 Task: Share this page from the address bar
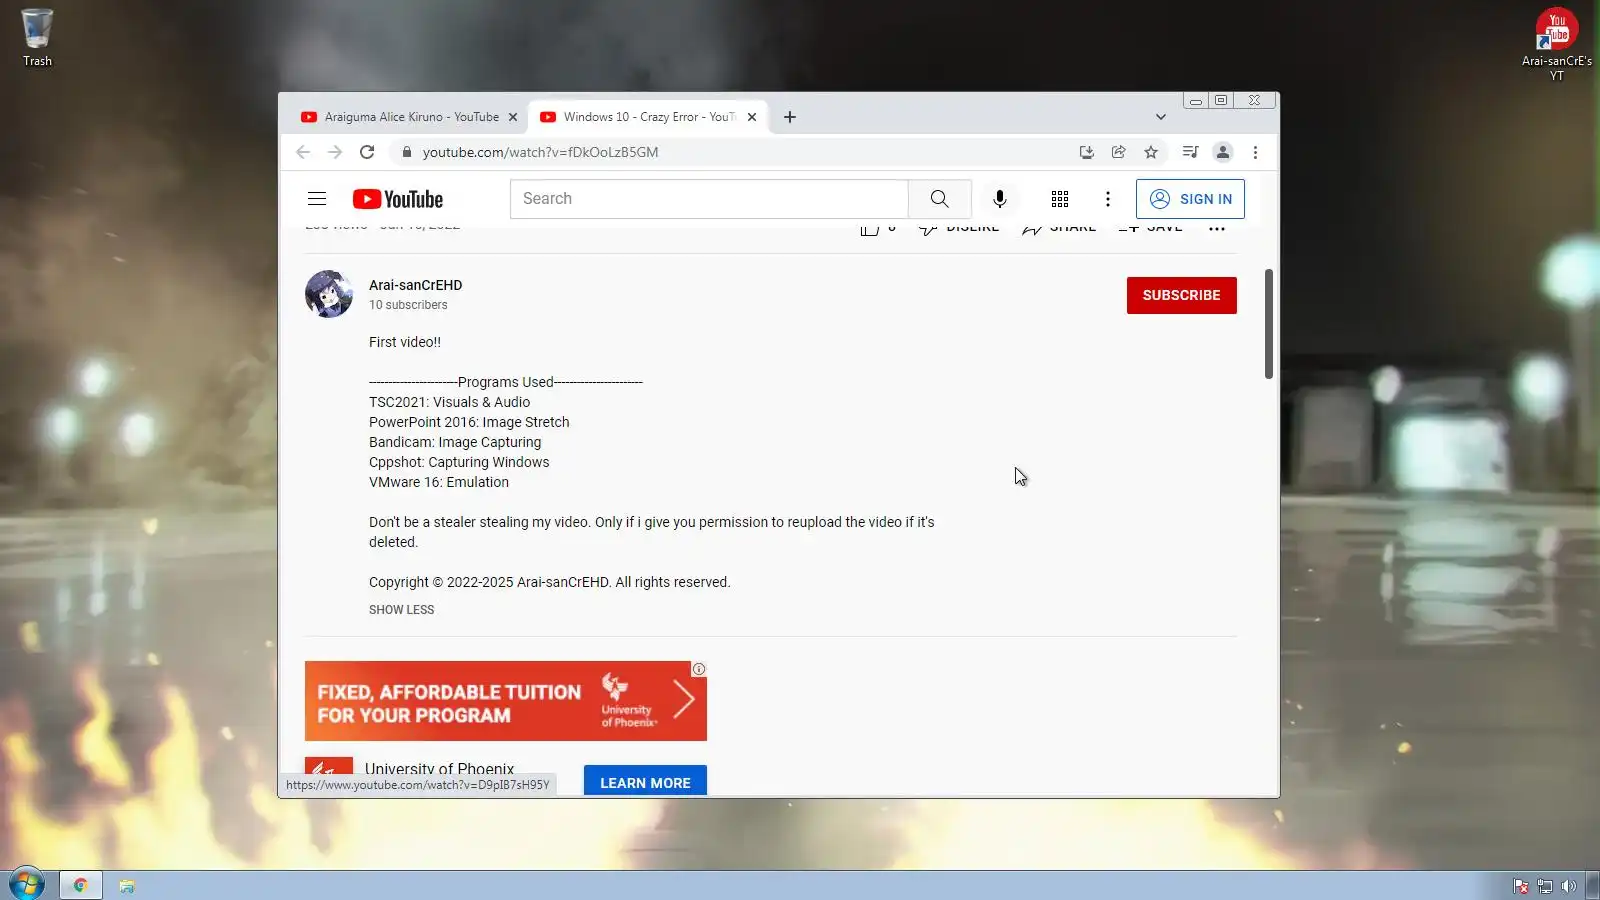pos(1119,152)
